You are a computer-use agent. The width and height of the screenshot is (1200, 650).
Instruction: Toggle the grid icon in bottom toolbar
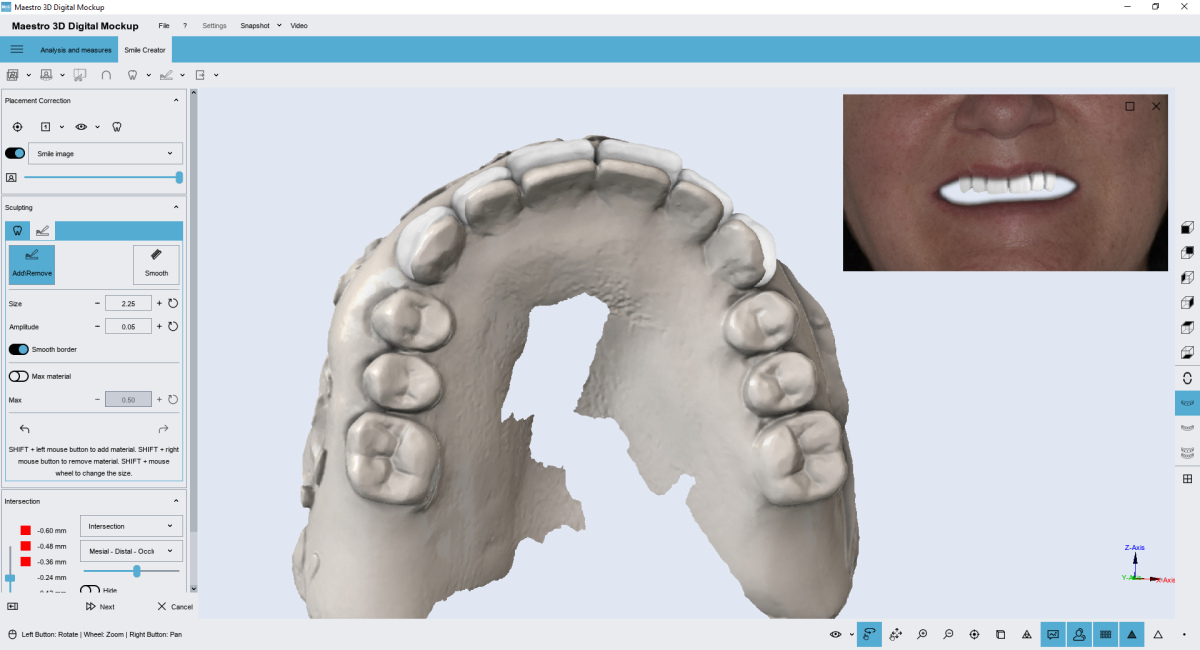(x=1105, y=634)
